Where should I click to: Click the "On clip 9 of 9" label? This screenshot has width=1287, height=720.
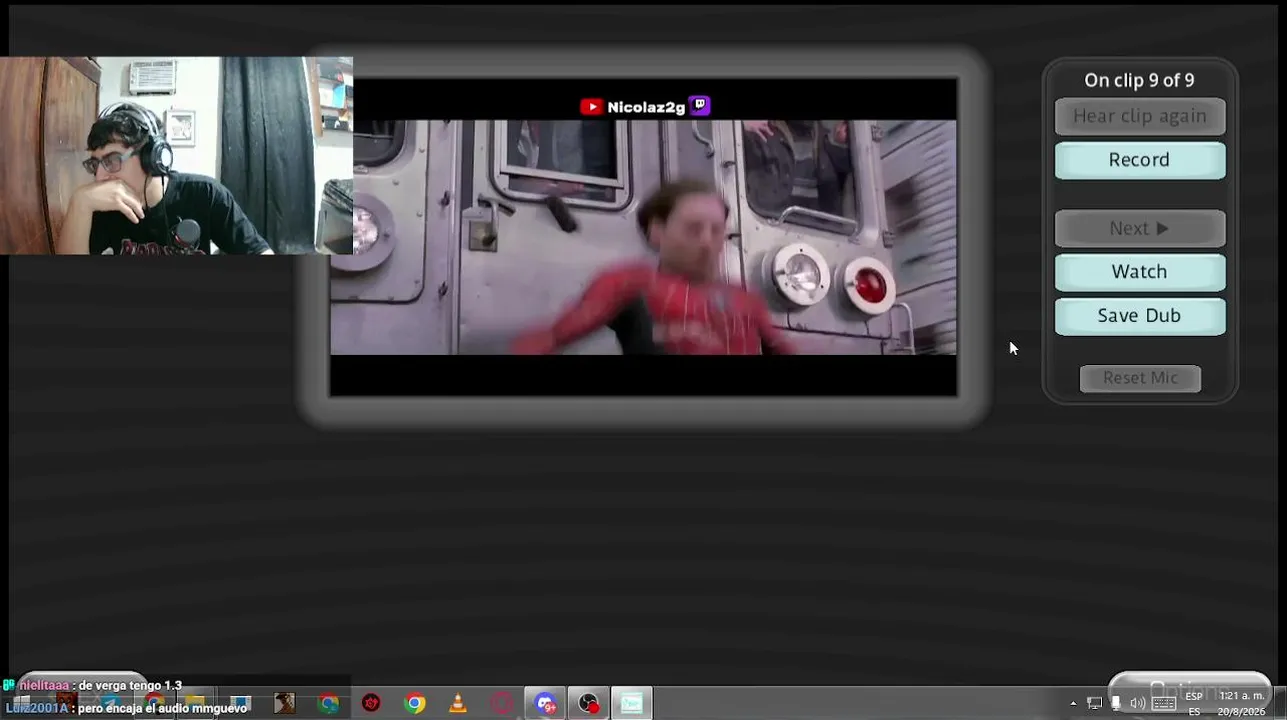point(1139,80)
